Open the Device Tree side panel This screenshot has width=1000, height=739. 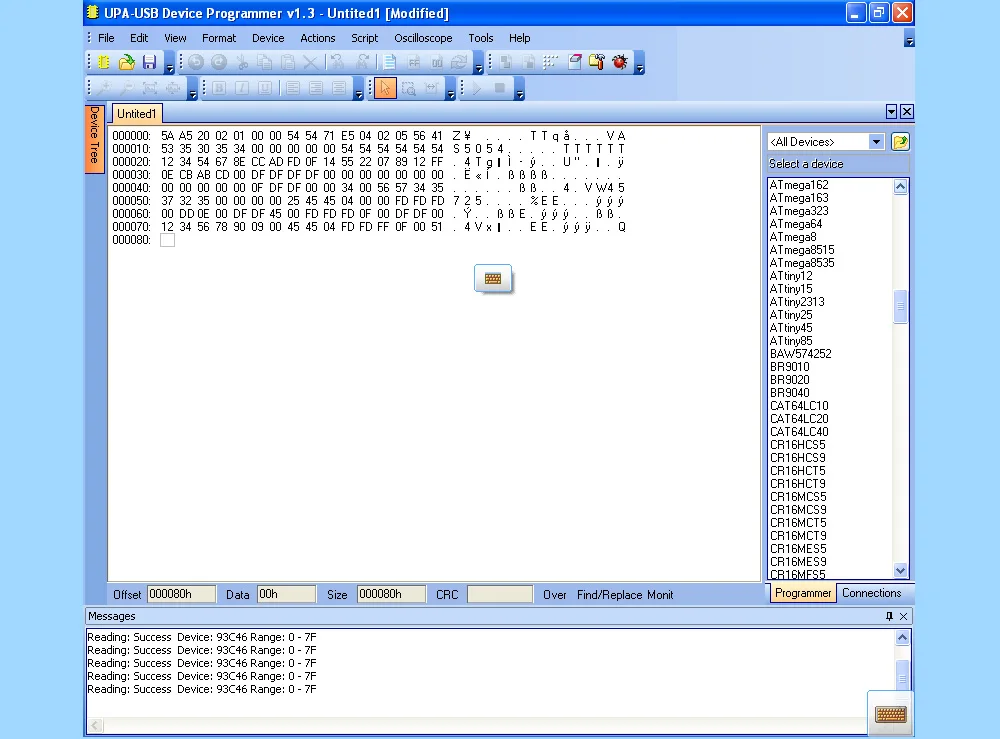click(x=95, y=137)
